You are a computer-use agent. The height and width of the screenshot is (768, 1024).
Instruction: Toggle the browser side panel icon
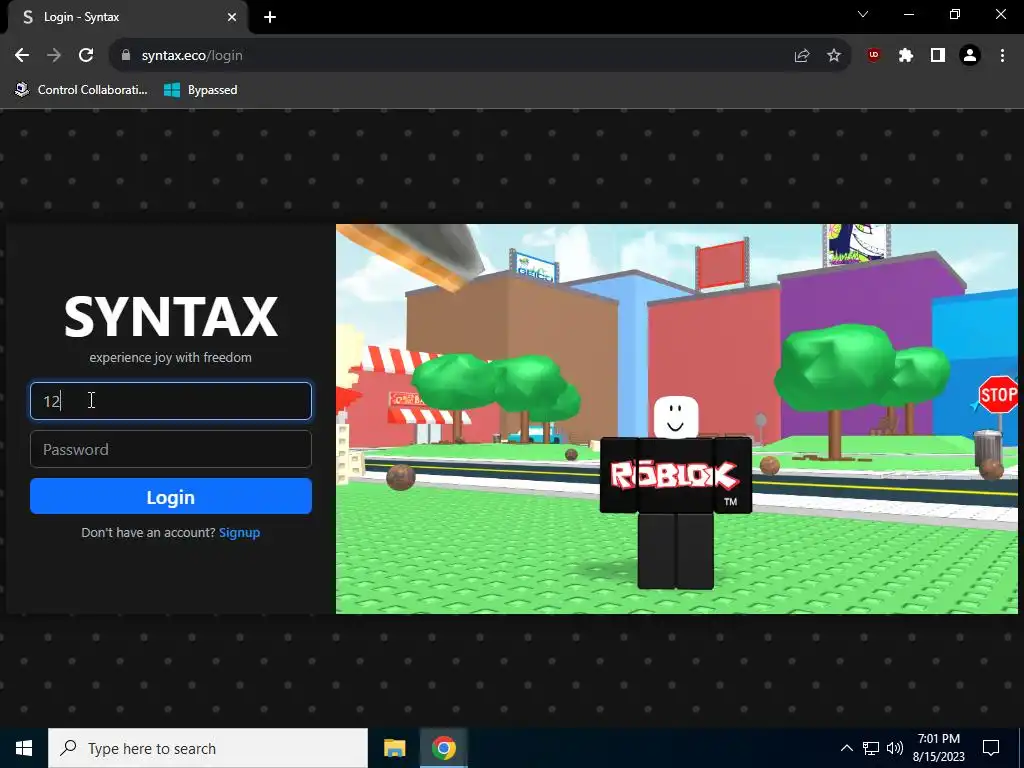point(938,56)
